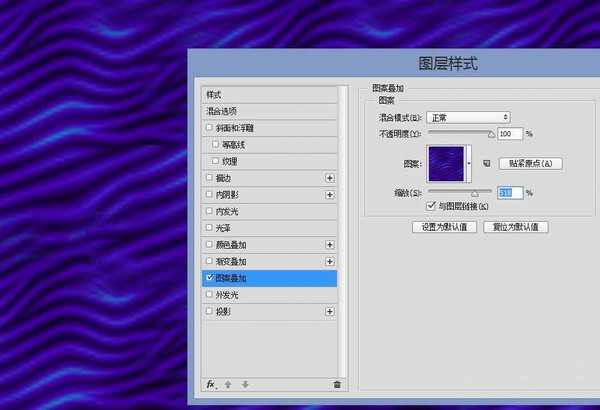This screenshot has height=410, width=600.
Task: Click the 缩放 scale percentage input field
Action: coord(510,192)
